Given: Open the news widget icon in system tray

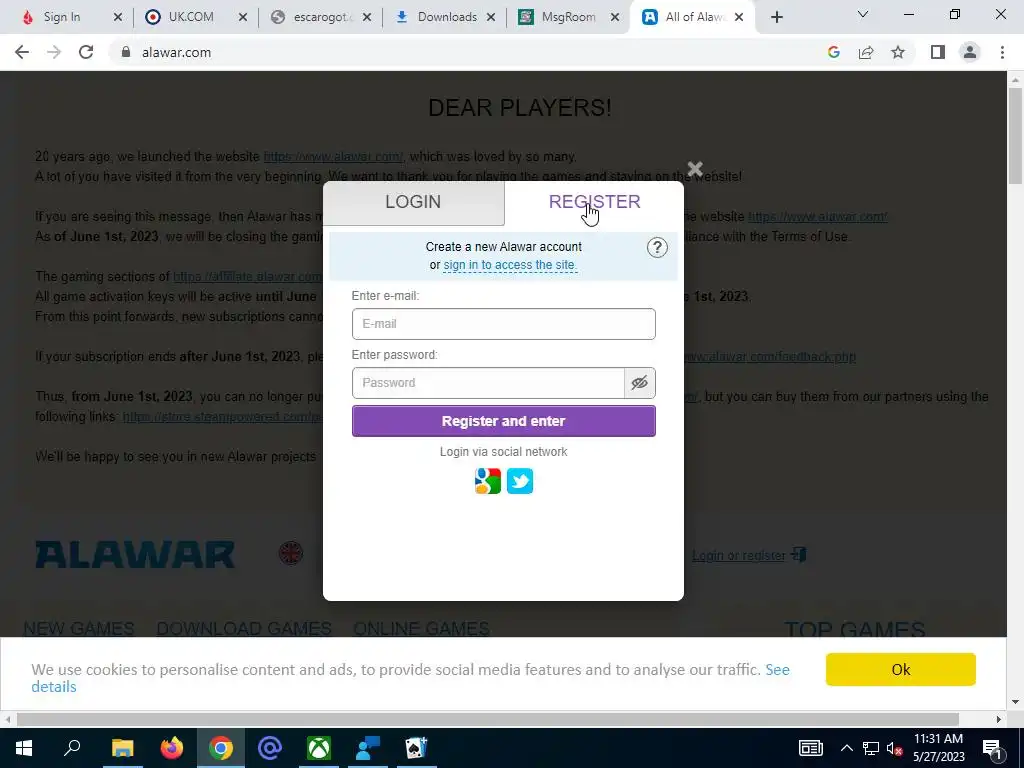Looking at the screenshot, I should pos(810,748).
